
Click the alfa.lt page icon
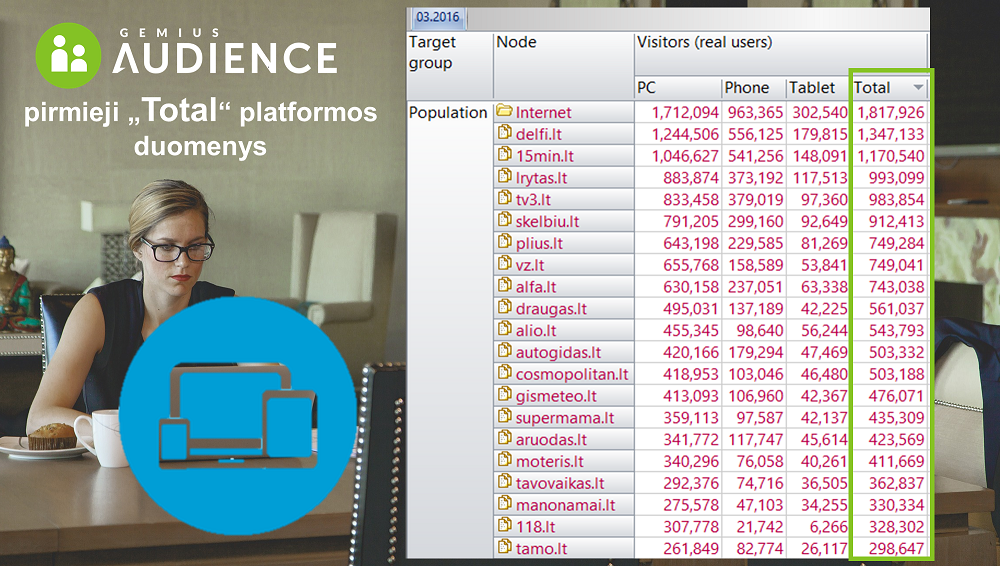coord(504,285)
